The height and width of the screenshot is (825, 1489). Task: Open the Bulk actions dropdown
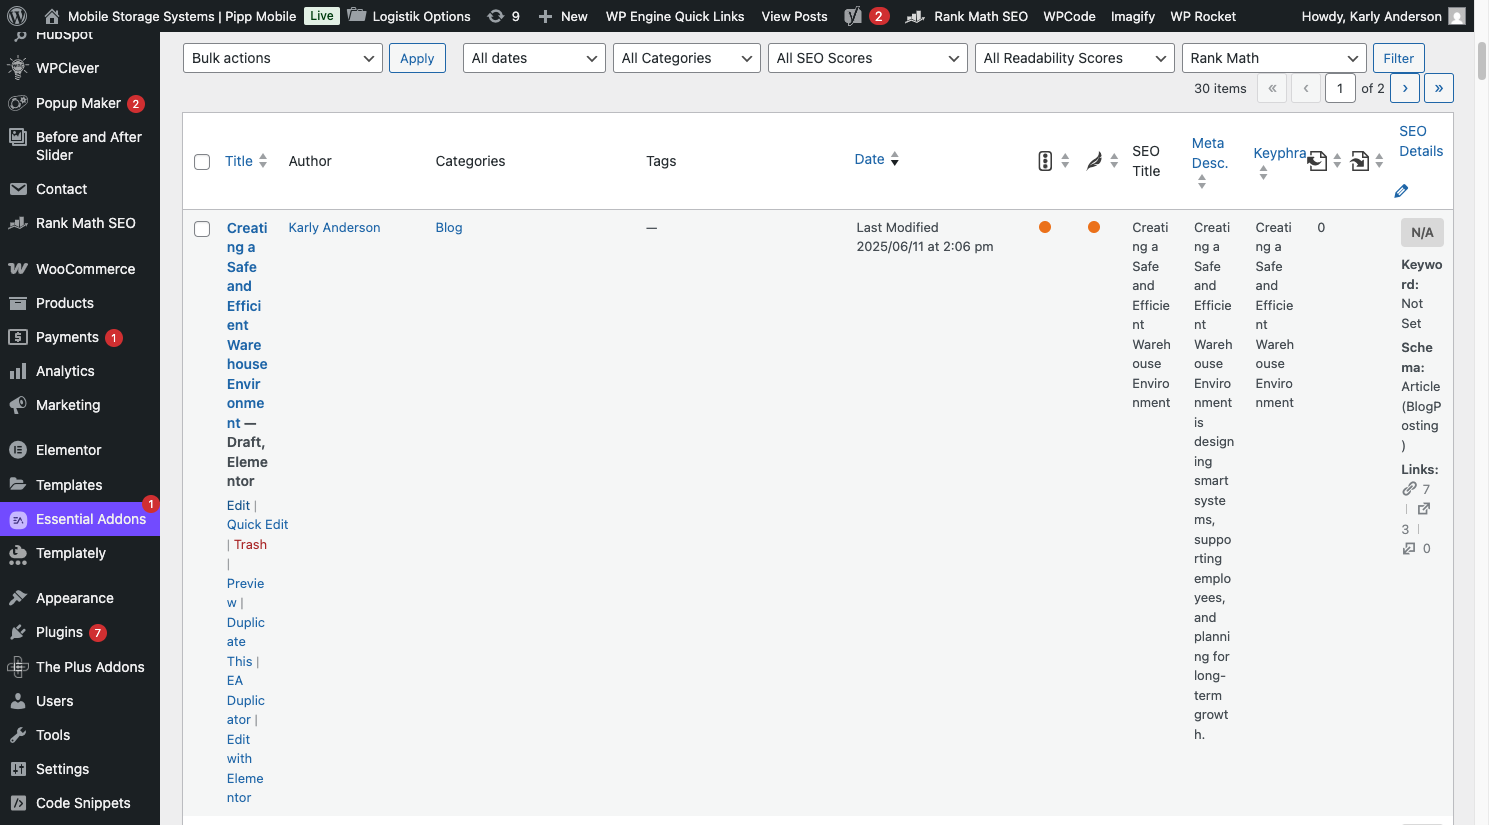(x=283, y=58)
